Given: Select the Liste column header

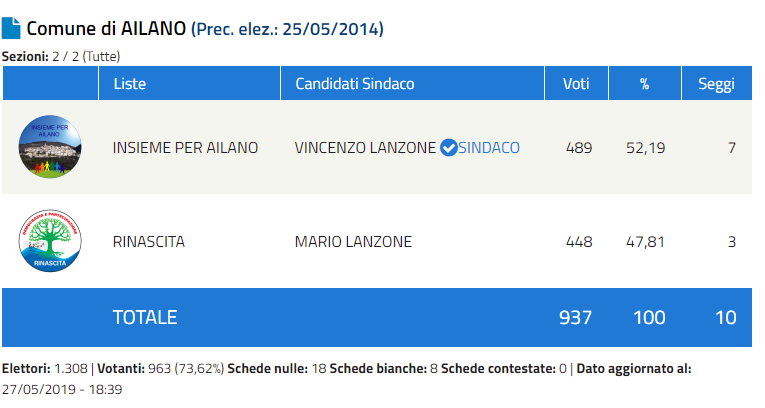Looking at the screenshot, I should (x=130, y=83).
